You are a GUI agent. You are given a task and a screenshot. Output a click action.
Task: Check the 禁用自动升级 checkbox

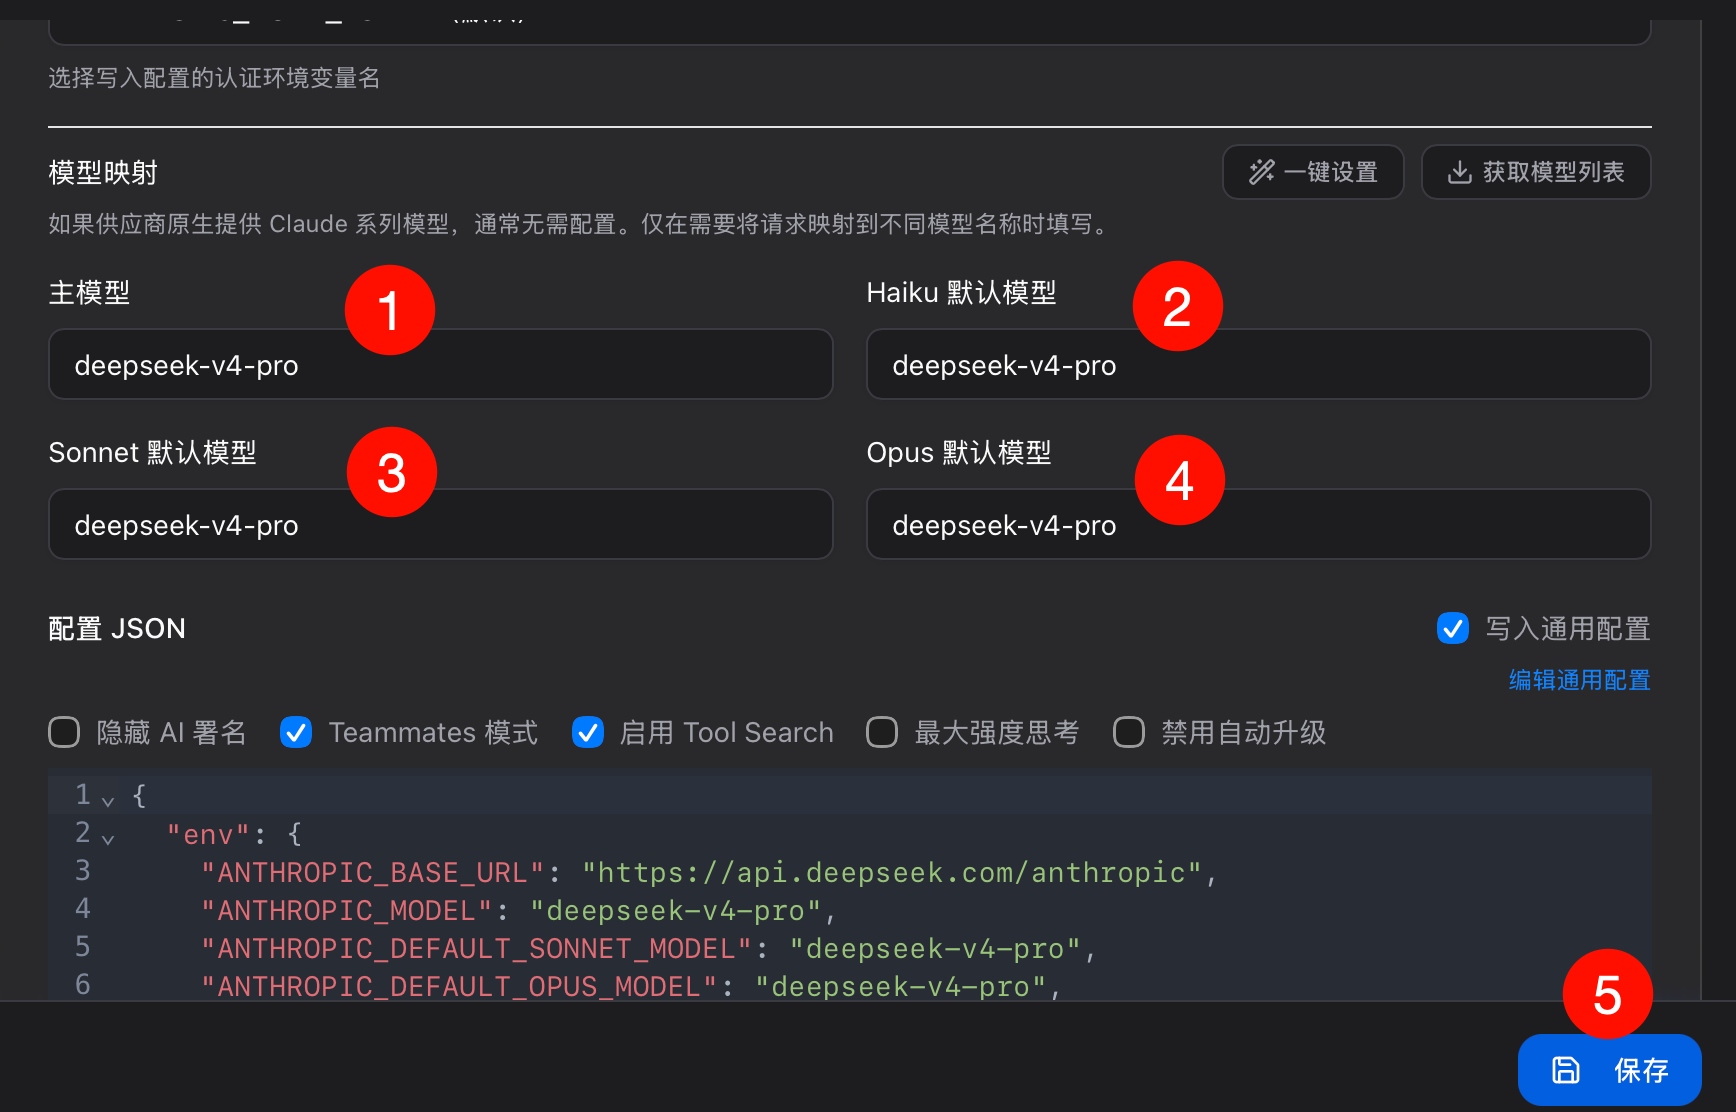(x=1129, y=732)
